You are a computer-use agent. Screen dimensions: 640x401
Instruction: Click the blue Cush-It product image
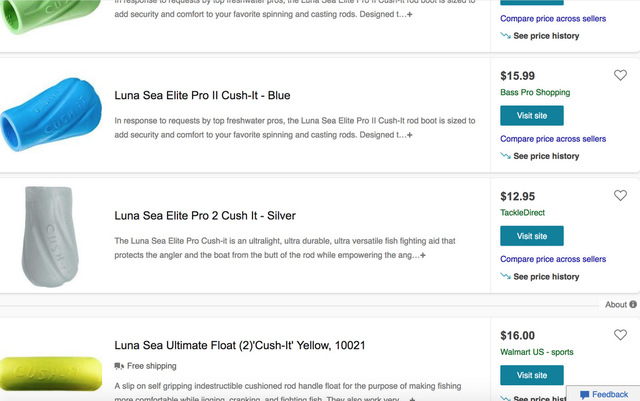(50, 116)
